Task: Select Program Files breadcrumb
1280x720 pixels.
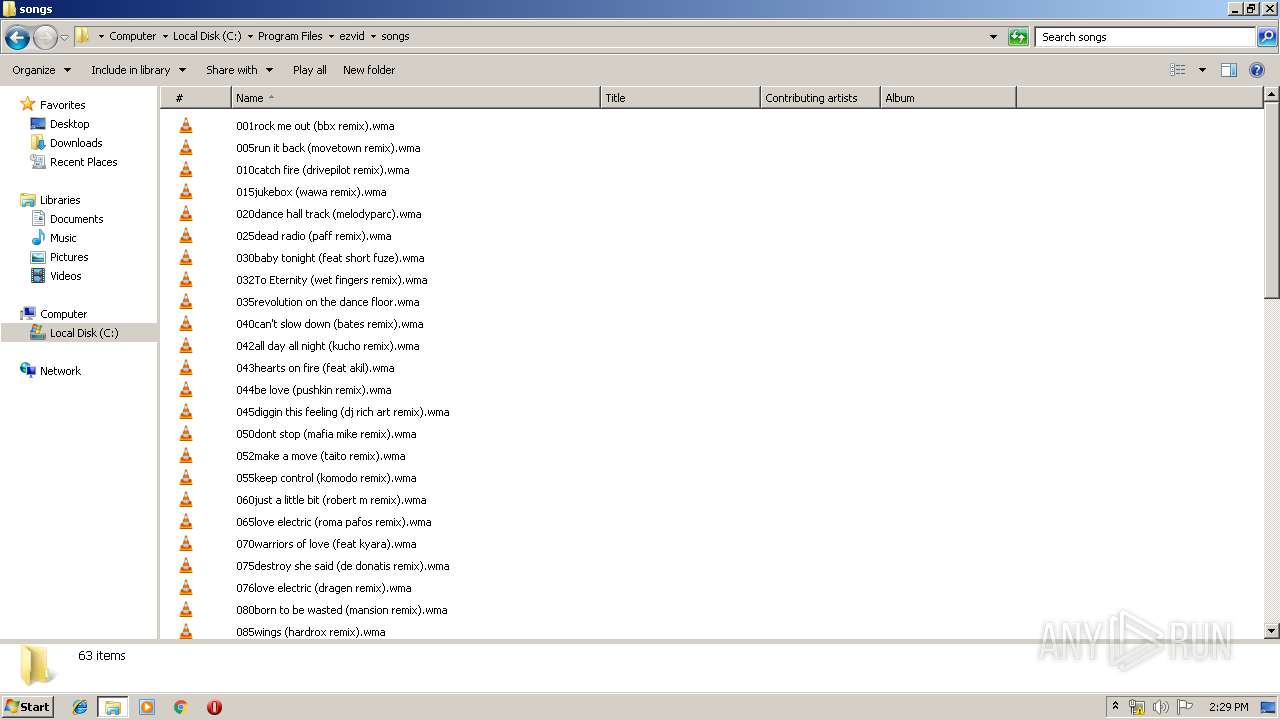Action: [290, 36]
